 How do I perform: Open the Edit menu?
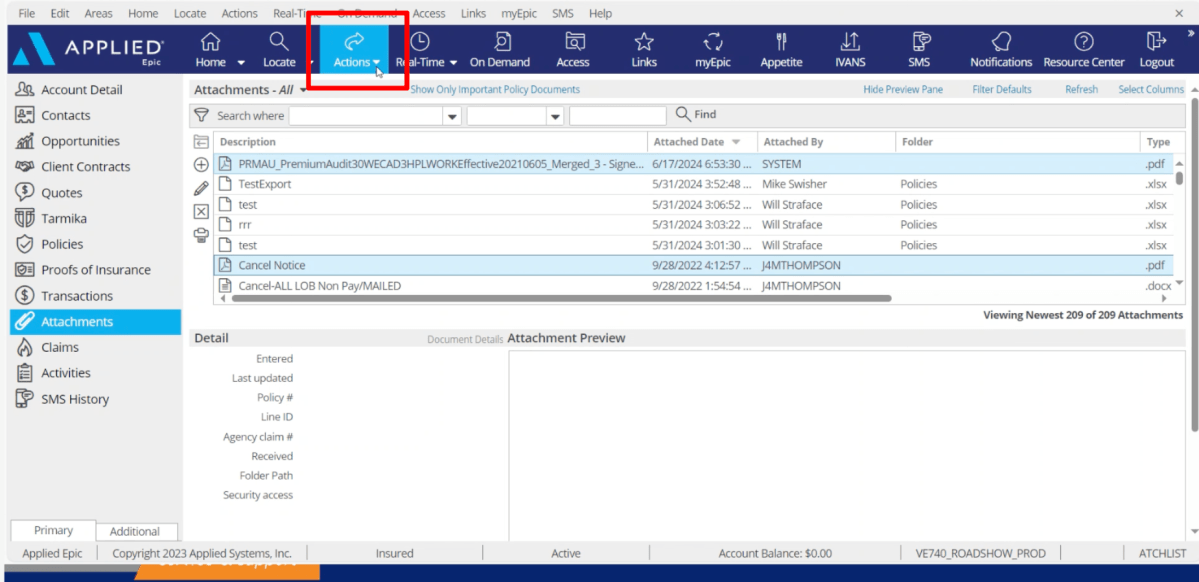(60, 14)
